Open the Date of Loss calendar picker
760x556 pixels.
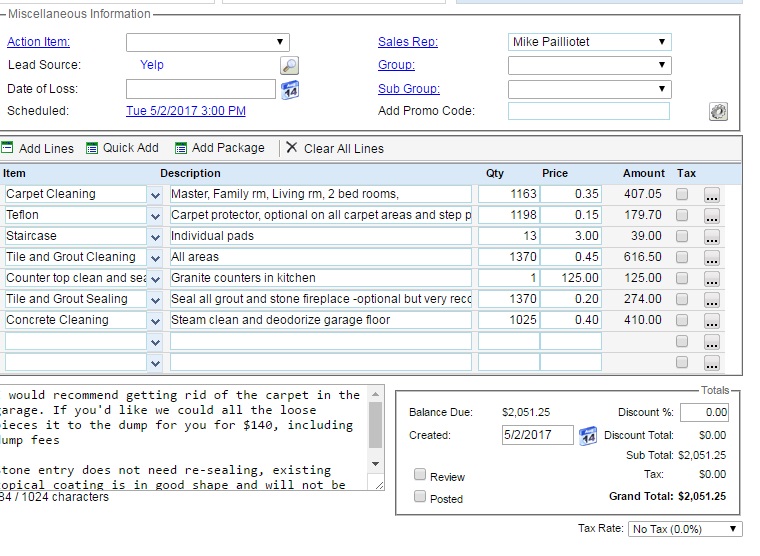click(x=290, y=90)
